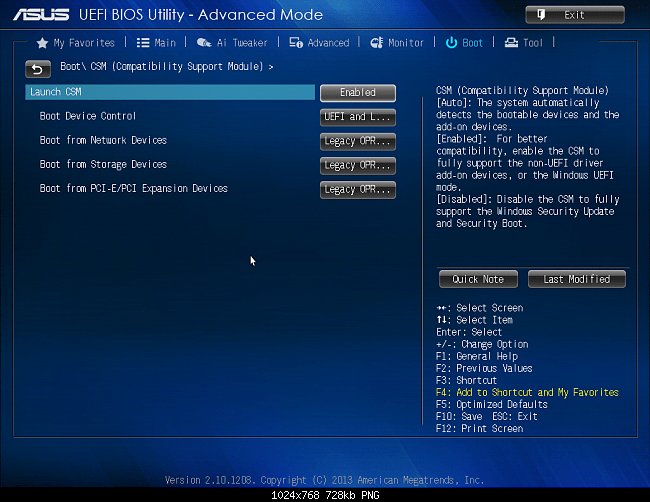Click F12: Print Screen hint

coord(480,428)
